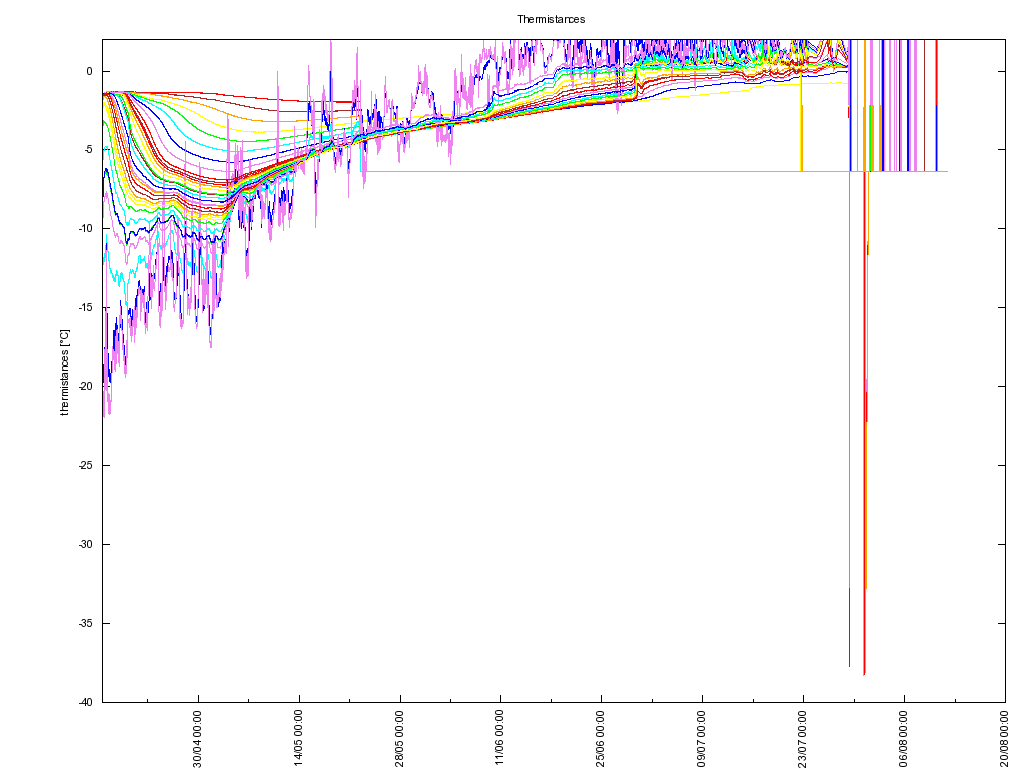Click the 23/07 00:00 date tick label
Viewport: 1024px width, 768px height.
click(x=803, y=738)
